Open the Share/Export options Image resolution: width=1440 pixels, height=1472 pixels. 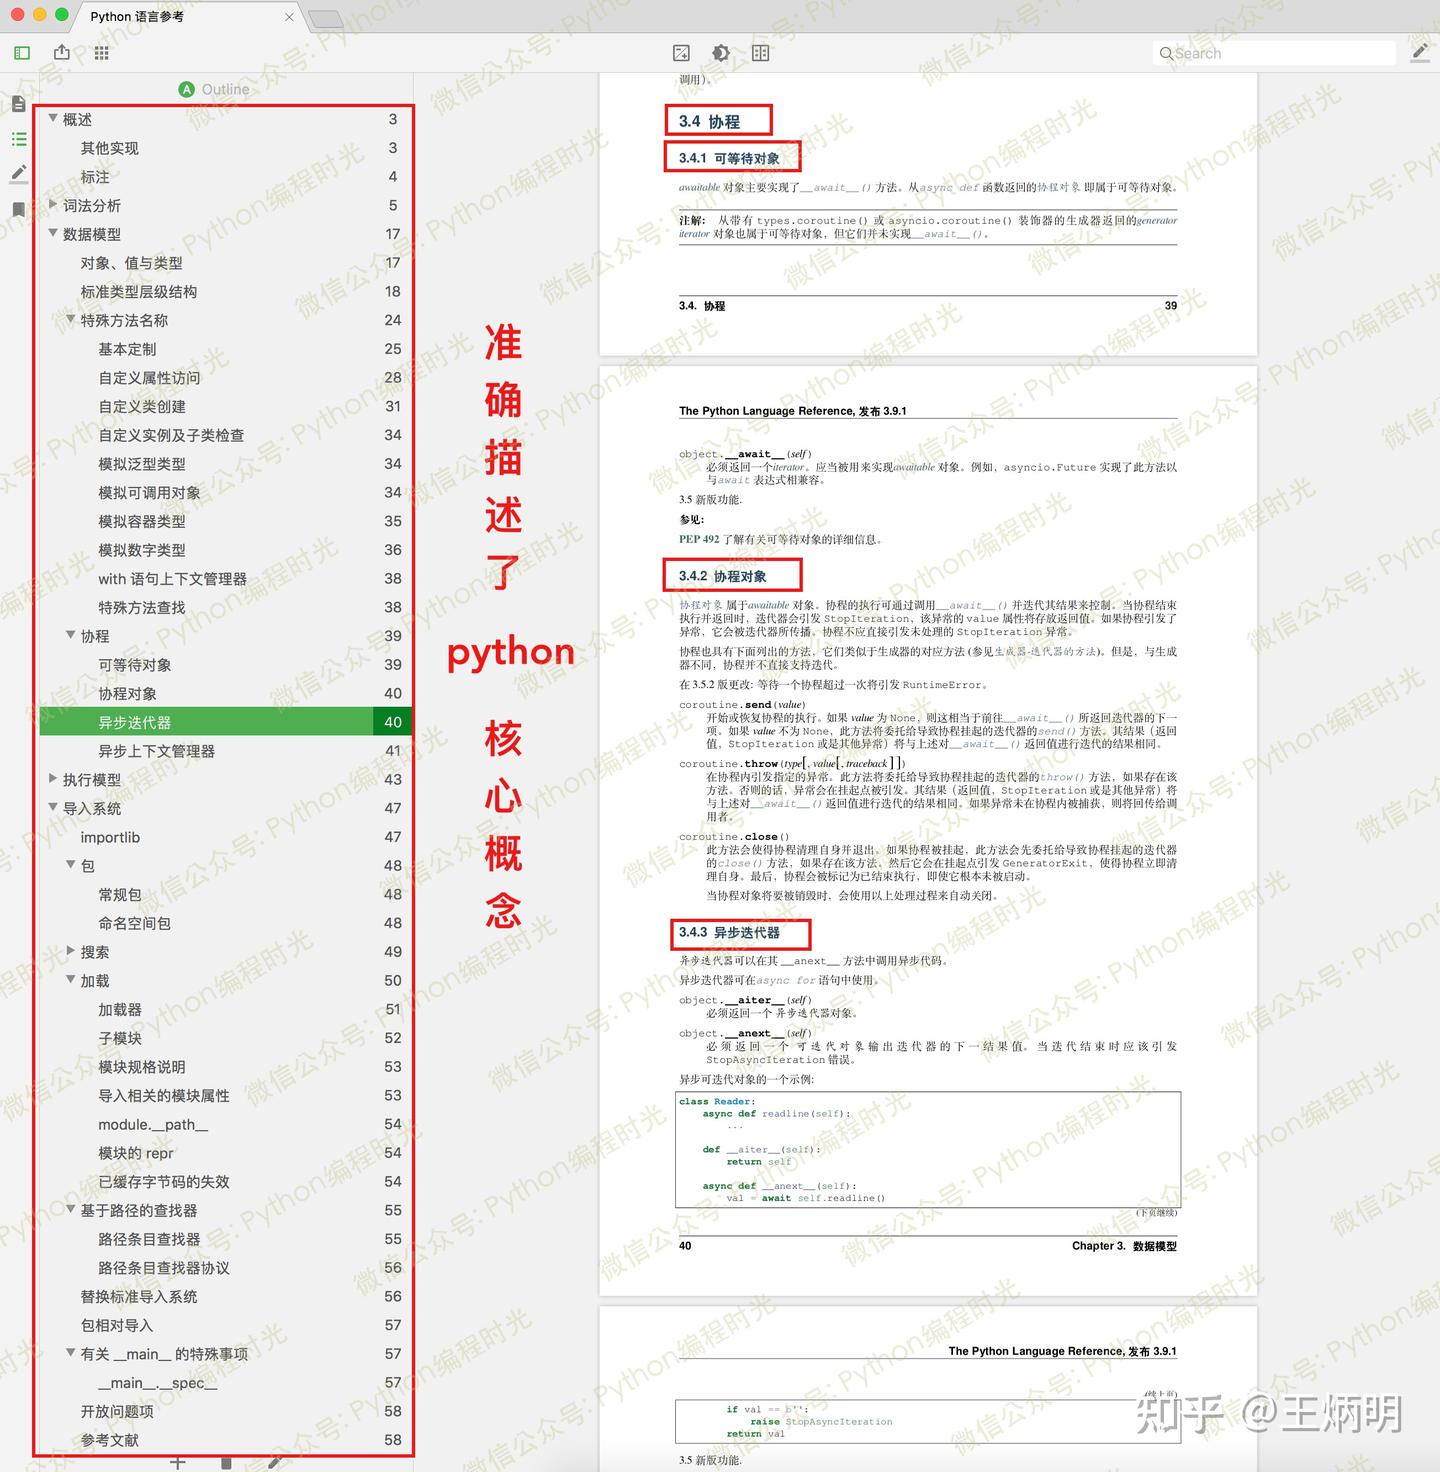[60, 52]
